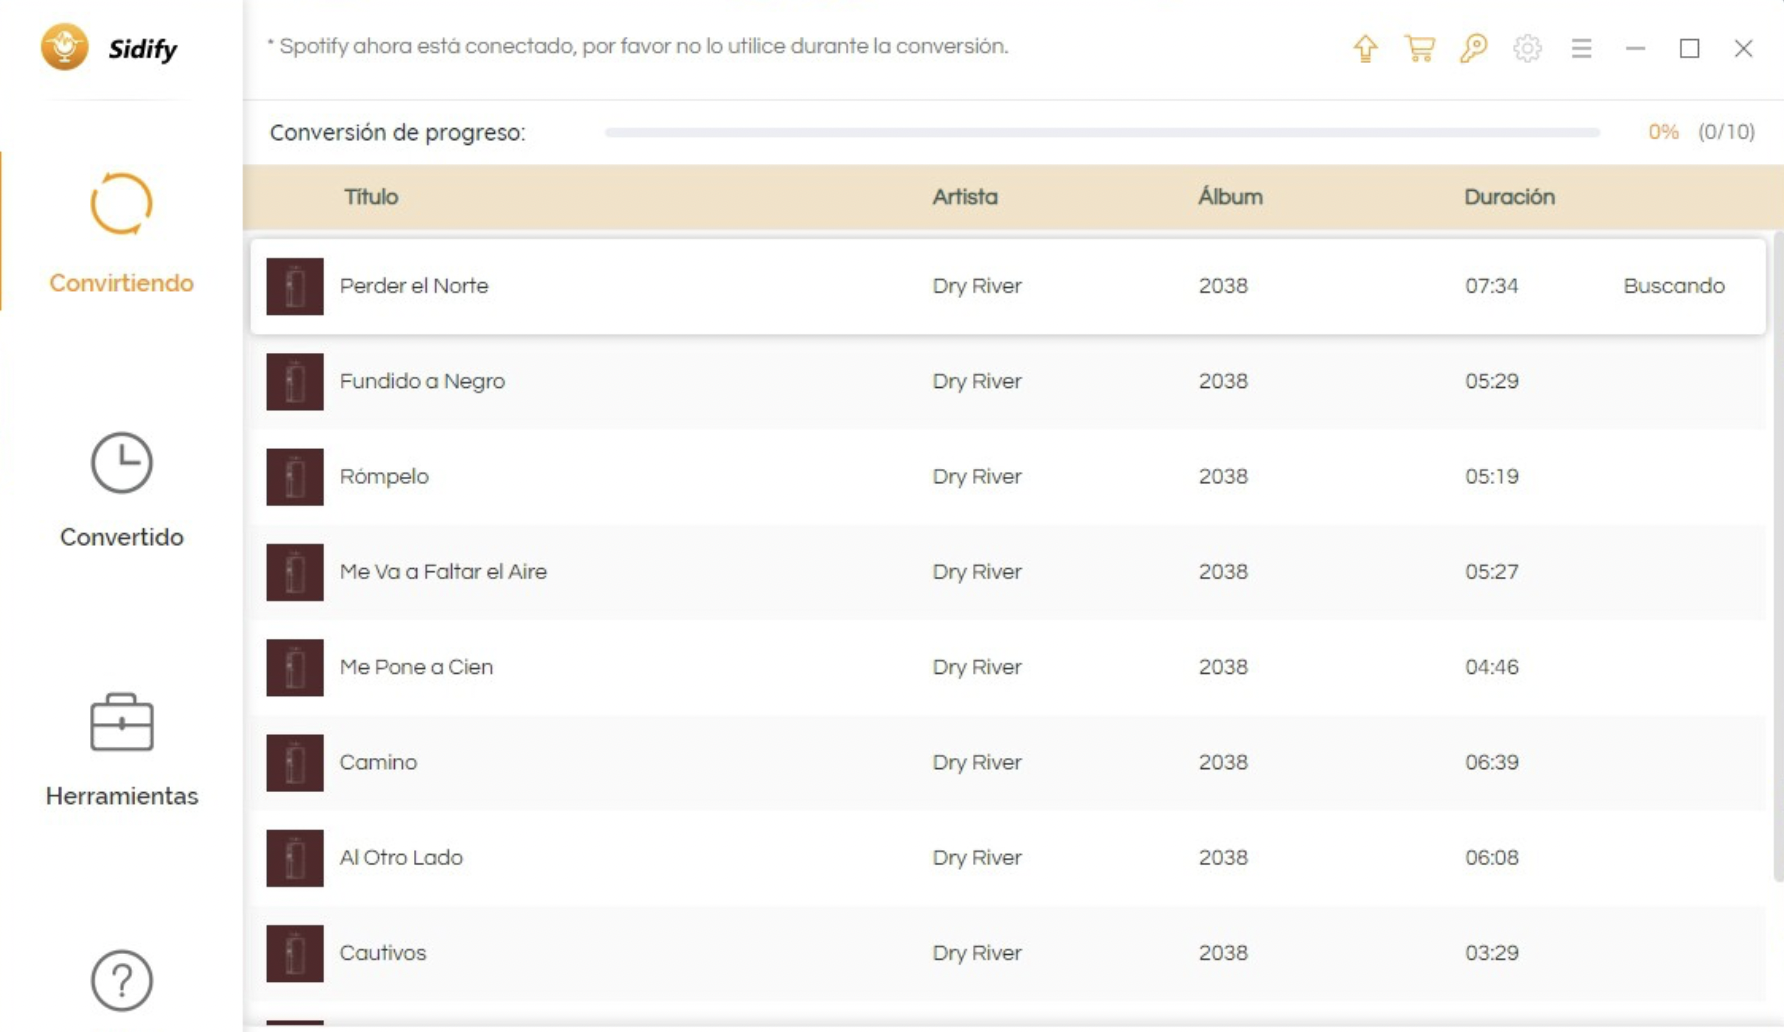The image size is (1784, 1032).
Task: Sort tracks by the Duración column
Action: pyautogui.click(x=1510, y=196)
